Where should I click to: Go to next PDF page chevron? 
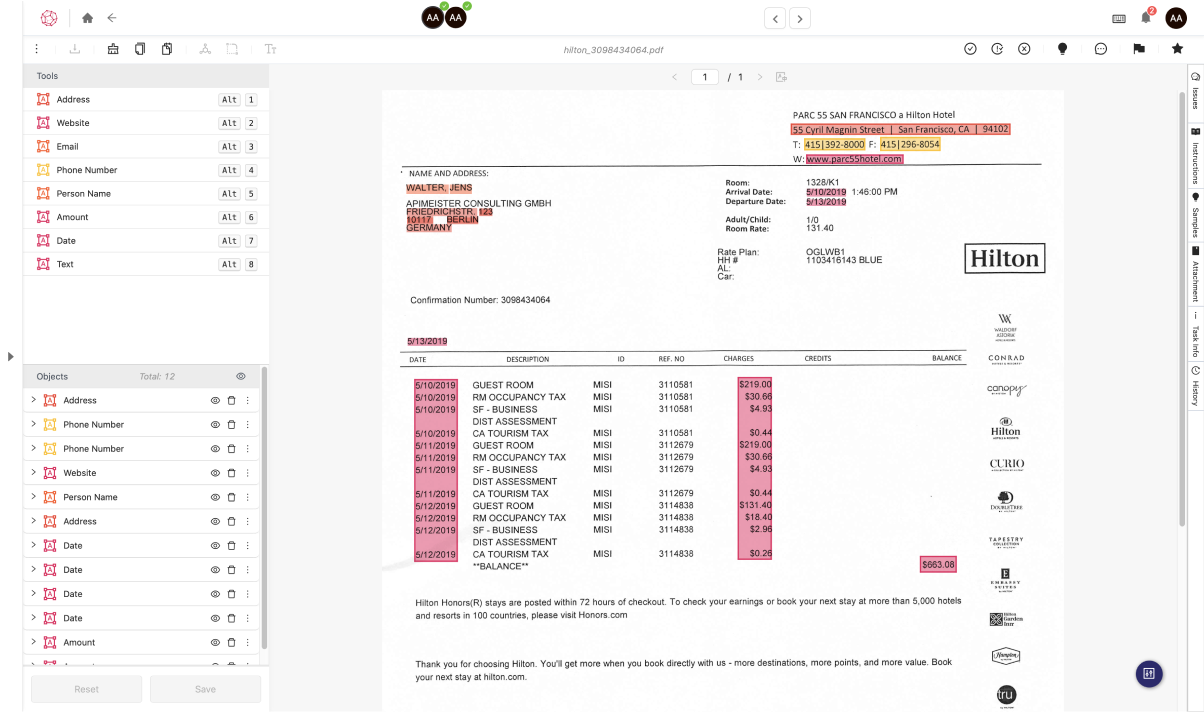click(760, 77)
